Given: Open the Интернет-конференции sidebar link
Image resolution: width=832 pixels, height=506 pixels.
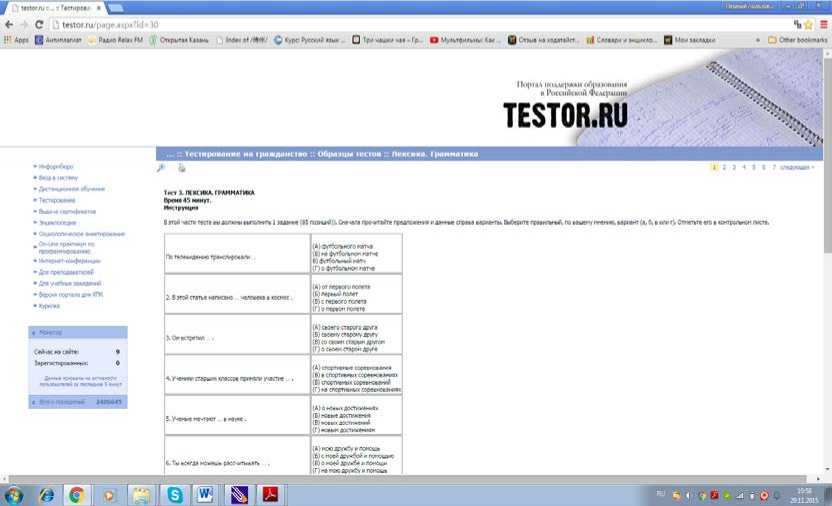Looking at the screenshot, I should tap(70, 261).
